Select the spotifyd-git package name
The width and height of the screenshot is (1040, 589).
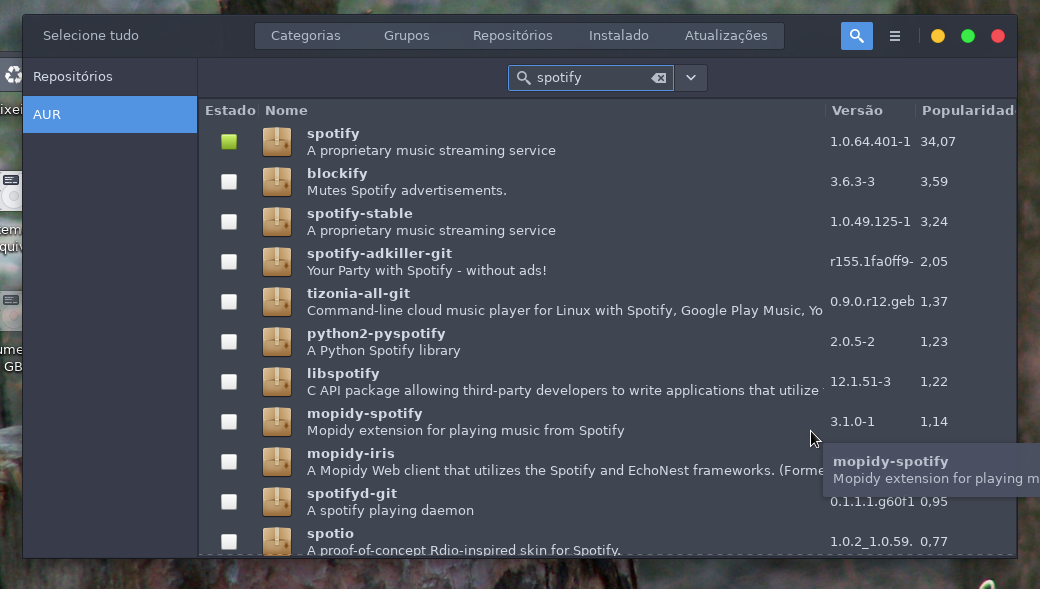coord(352,493)
